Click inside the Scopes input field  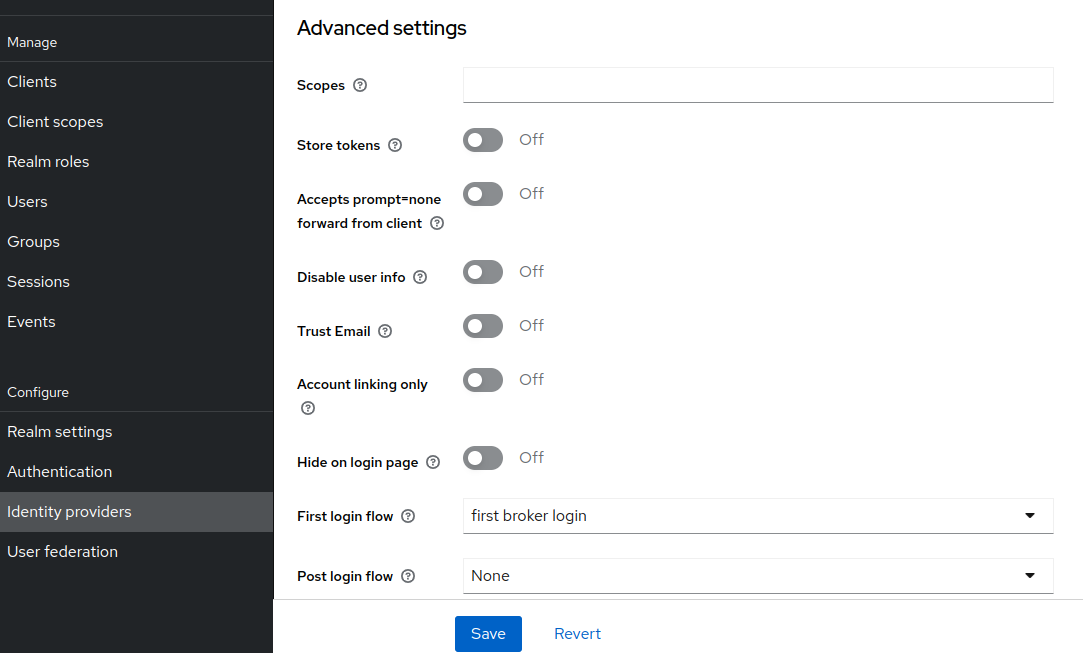757,85
